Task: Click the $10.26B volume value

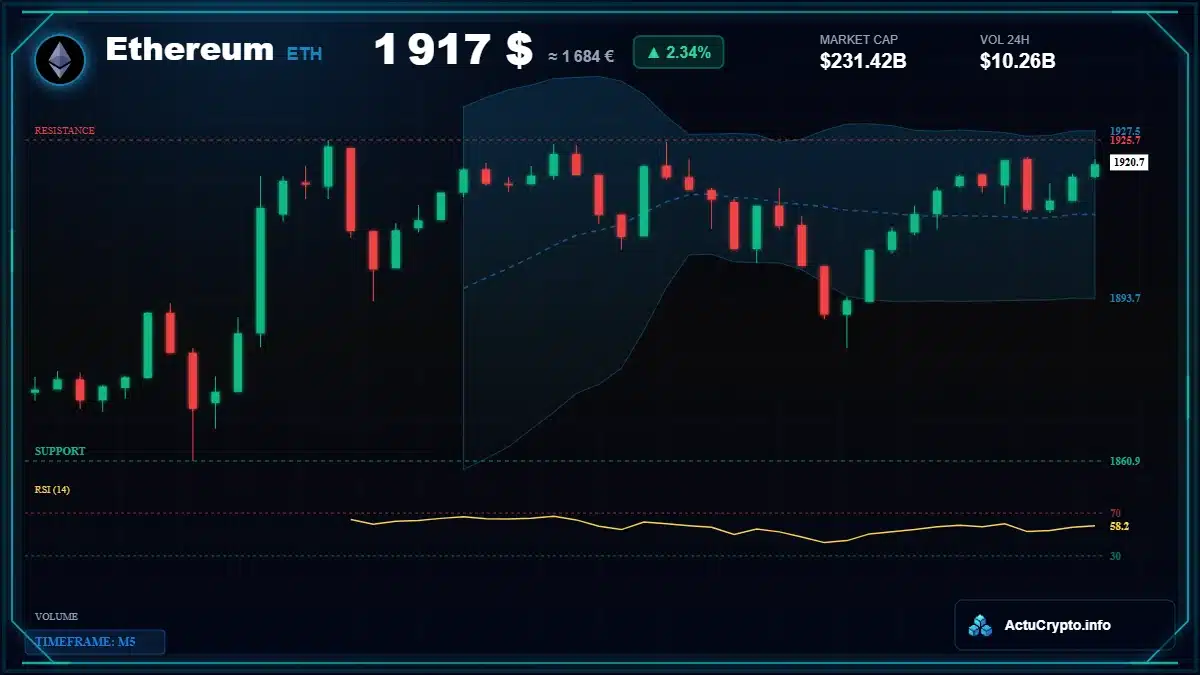Action: [x=1018, y=61]
